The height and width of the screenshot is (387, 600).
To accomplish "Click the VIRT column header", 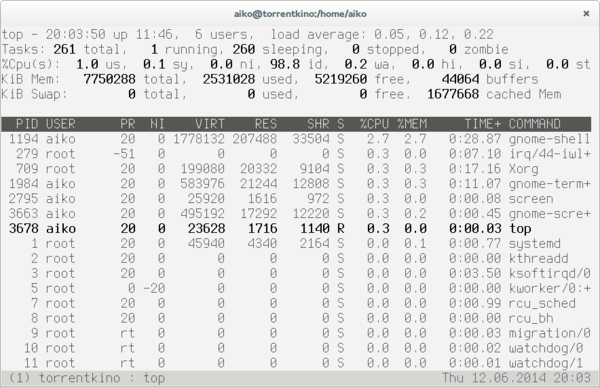I will coord(210,124).
